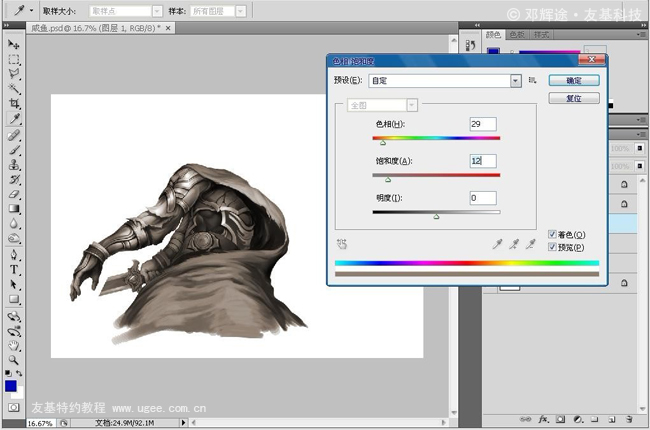650x430 pixels.
Task: Create a new layer
Action: coord(612,420)
